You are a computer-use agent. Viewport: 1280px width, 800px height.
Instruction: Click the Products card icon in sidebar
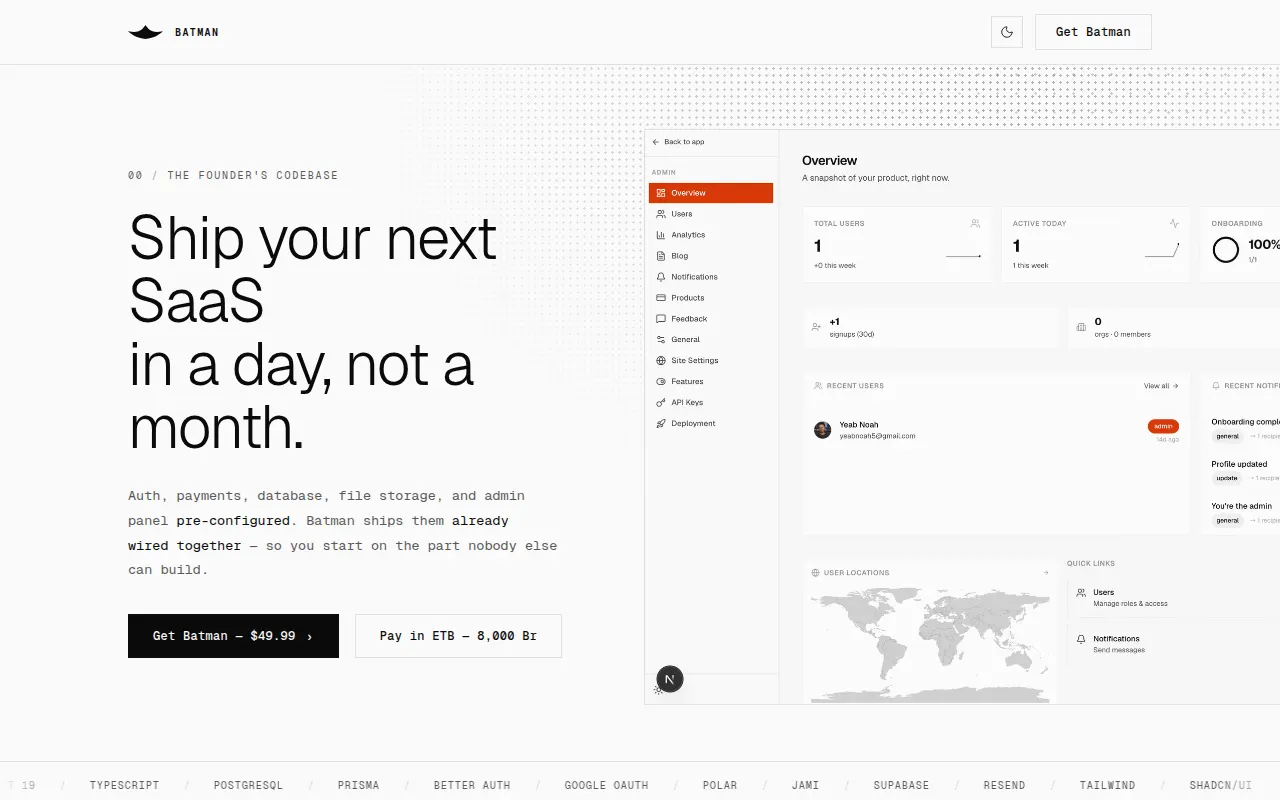click(x=661, y=298)
